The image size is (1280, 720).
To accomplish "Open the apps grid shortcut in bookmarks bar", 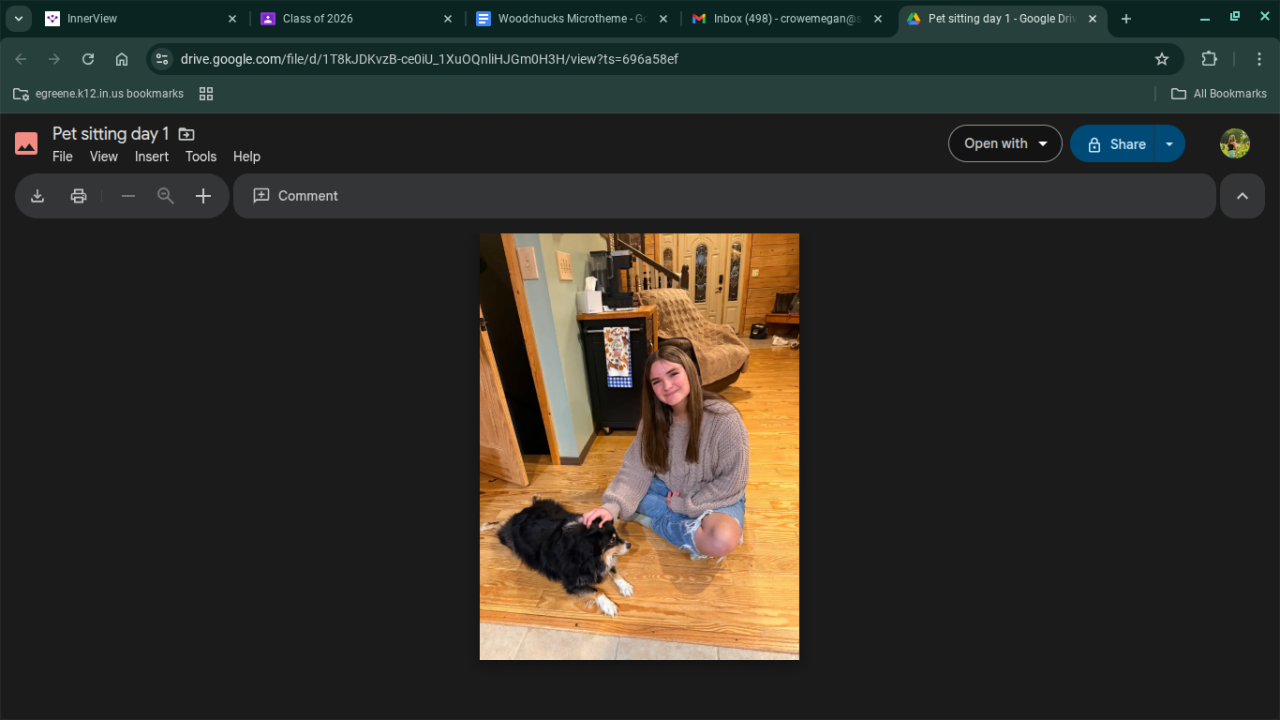I will tap(206, 94).
